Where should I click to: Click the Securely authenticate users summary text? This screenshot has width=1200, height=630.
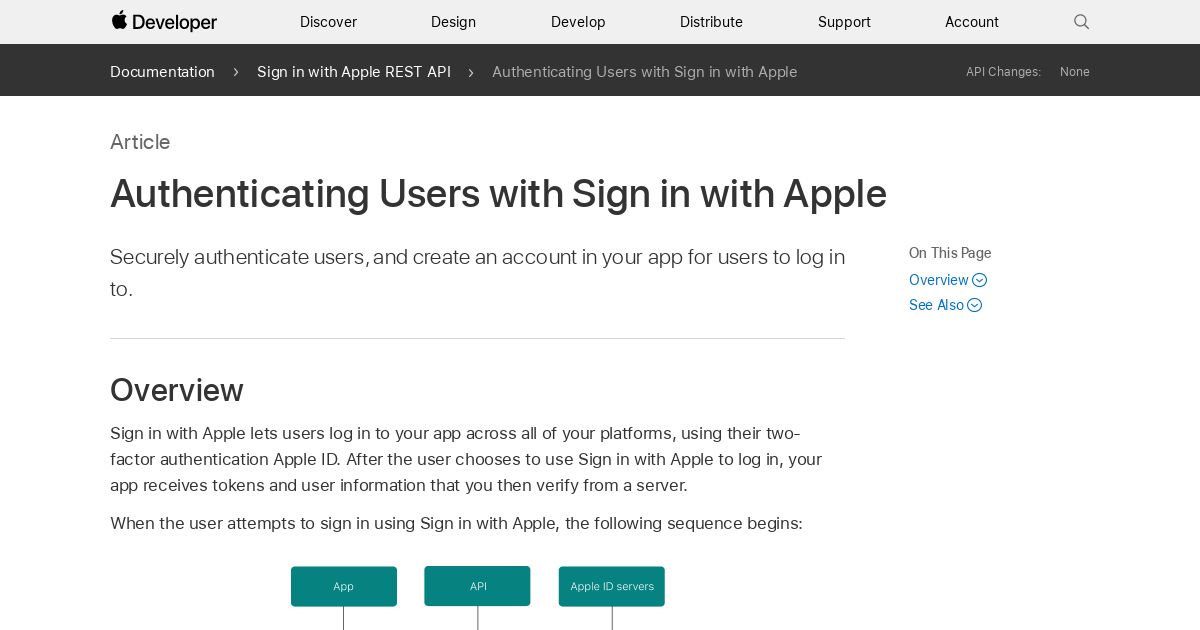coord(477,273)
